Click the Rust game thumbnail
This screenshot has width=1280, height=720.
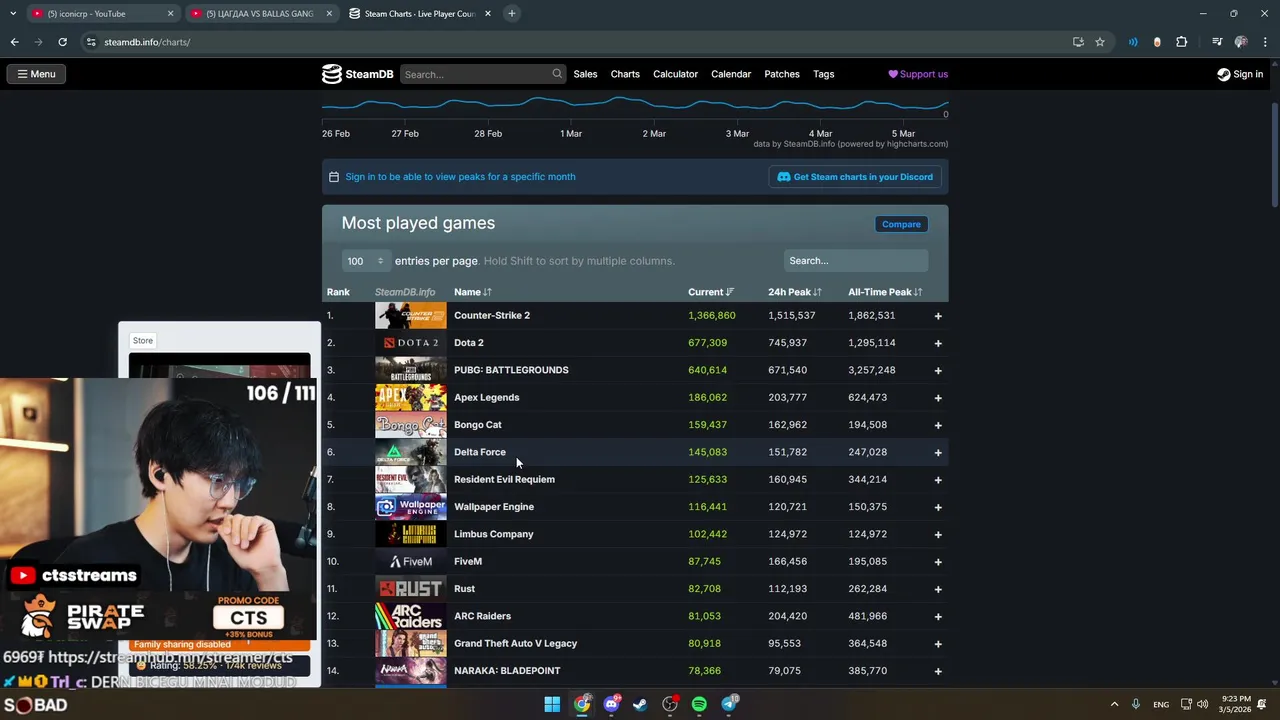(x=410, y=589)
